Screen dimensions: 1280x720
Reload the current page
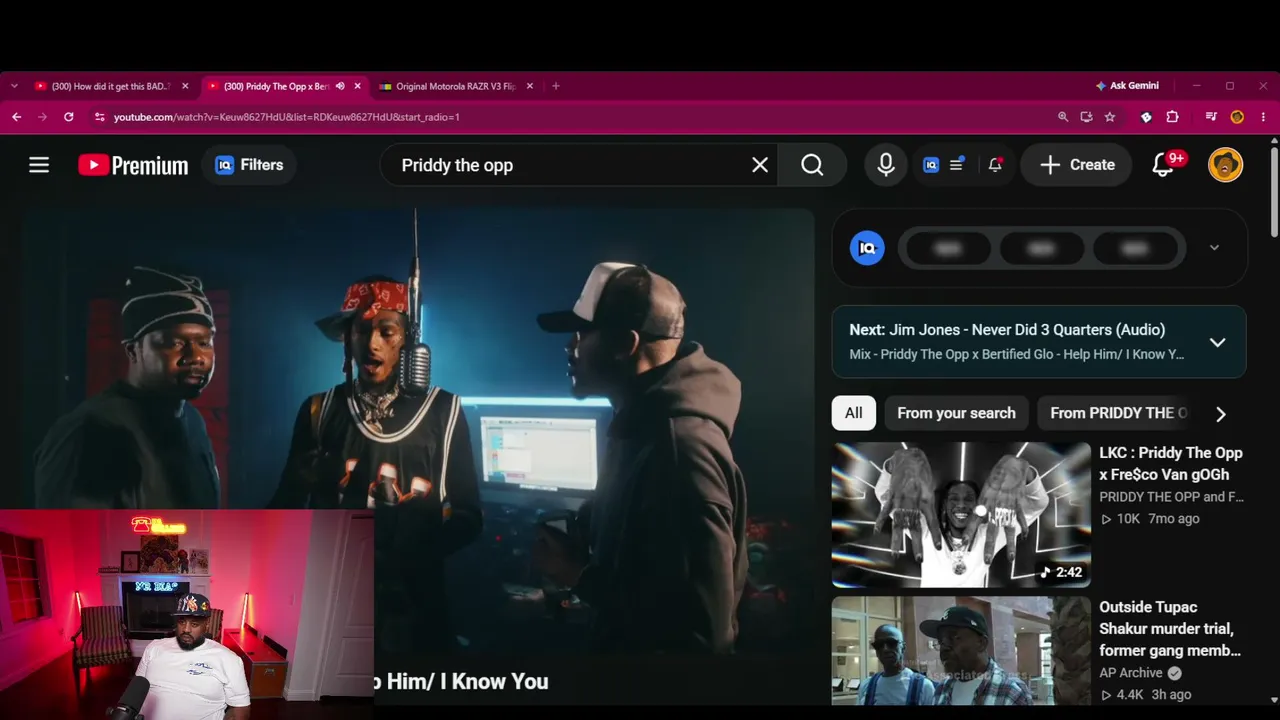coord(68,117)
